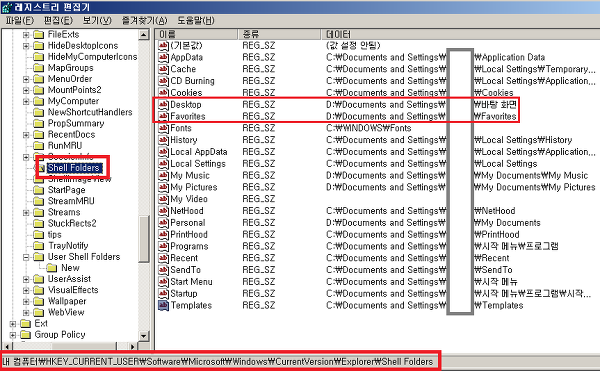The height and width of the screenshot is (371, 600).
Task: Expand the HideDesktopIcons tree node
Action: pos(26,46)
